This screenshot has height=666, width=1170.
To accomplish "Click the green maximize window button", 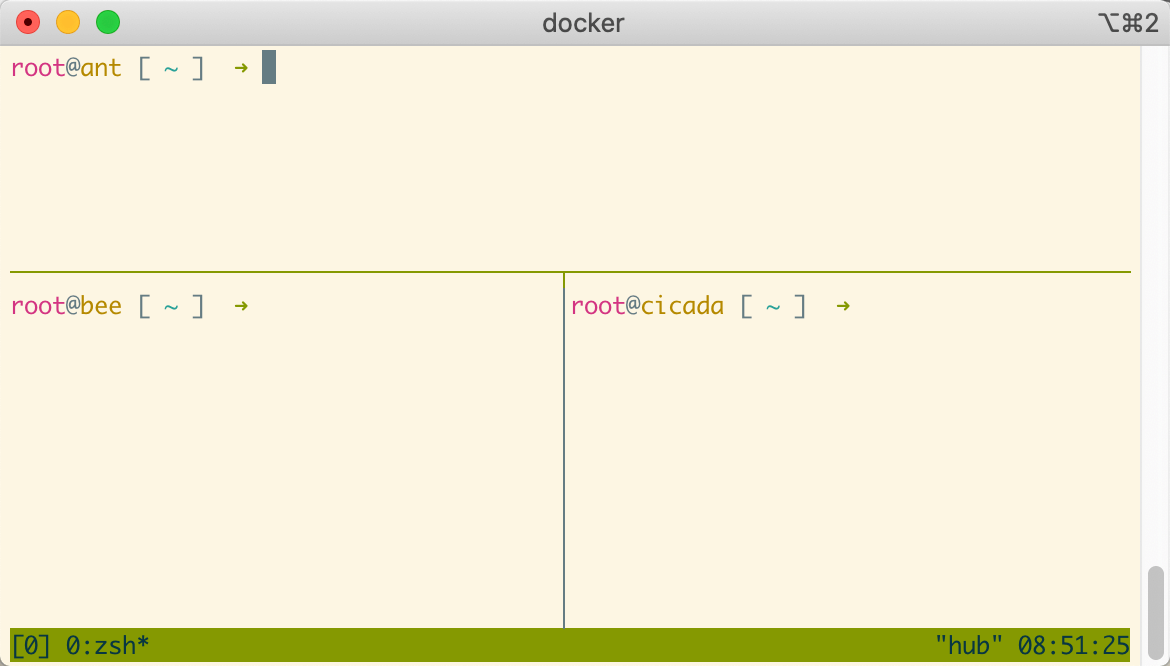I will pos(108,22).
